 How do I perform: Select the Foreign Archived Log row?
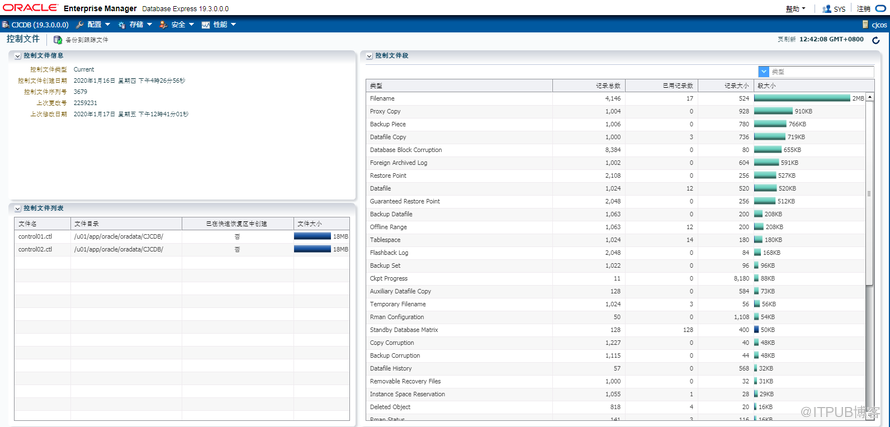(616, 163)
